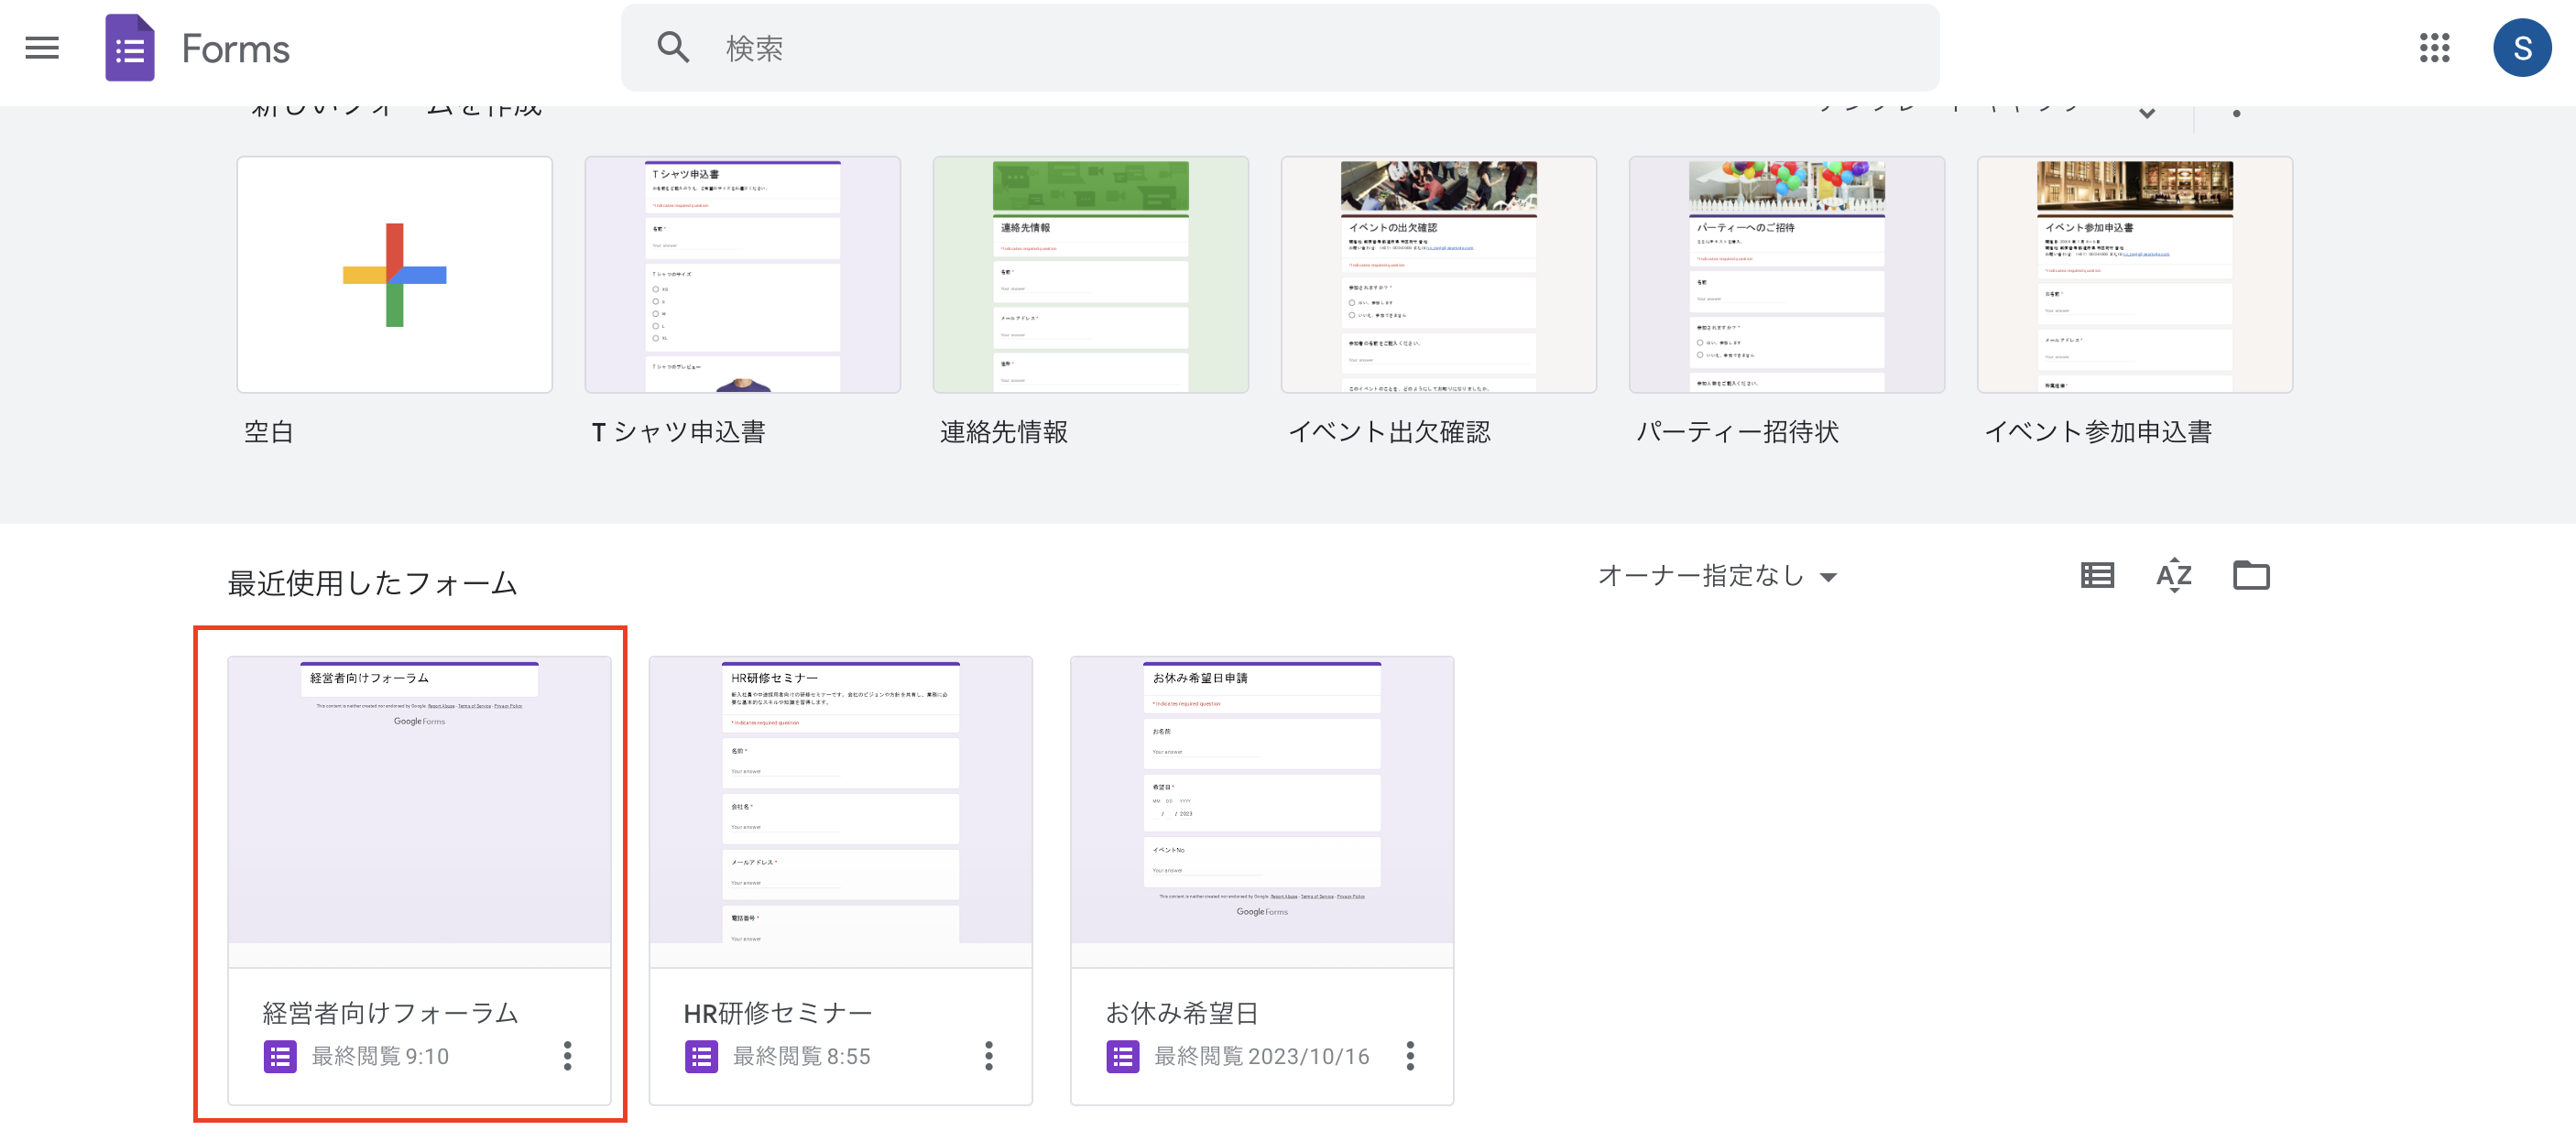Collapse the template gallery chevron

coord(2146,112)
